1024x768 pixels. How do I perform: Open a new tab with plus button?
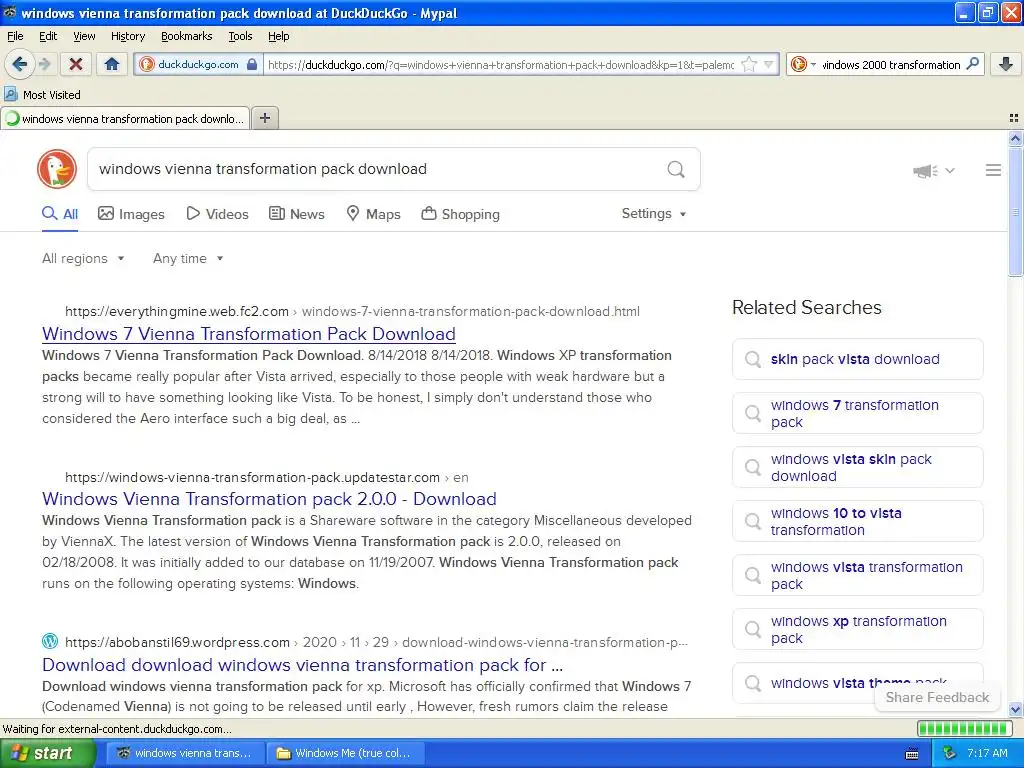264,118
